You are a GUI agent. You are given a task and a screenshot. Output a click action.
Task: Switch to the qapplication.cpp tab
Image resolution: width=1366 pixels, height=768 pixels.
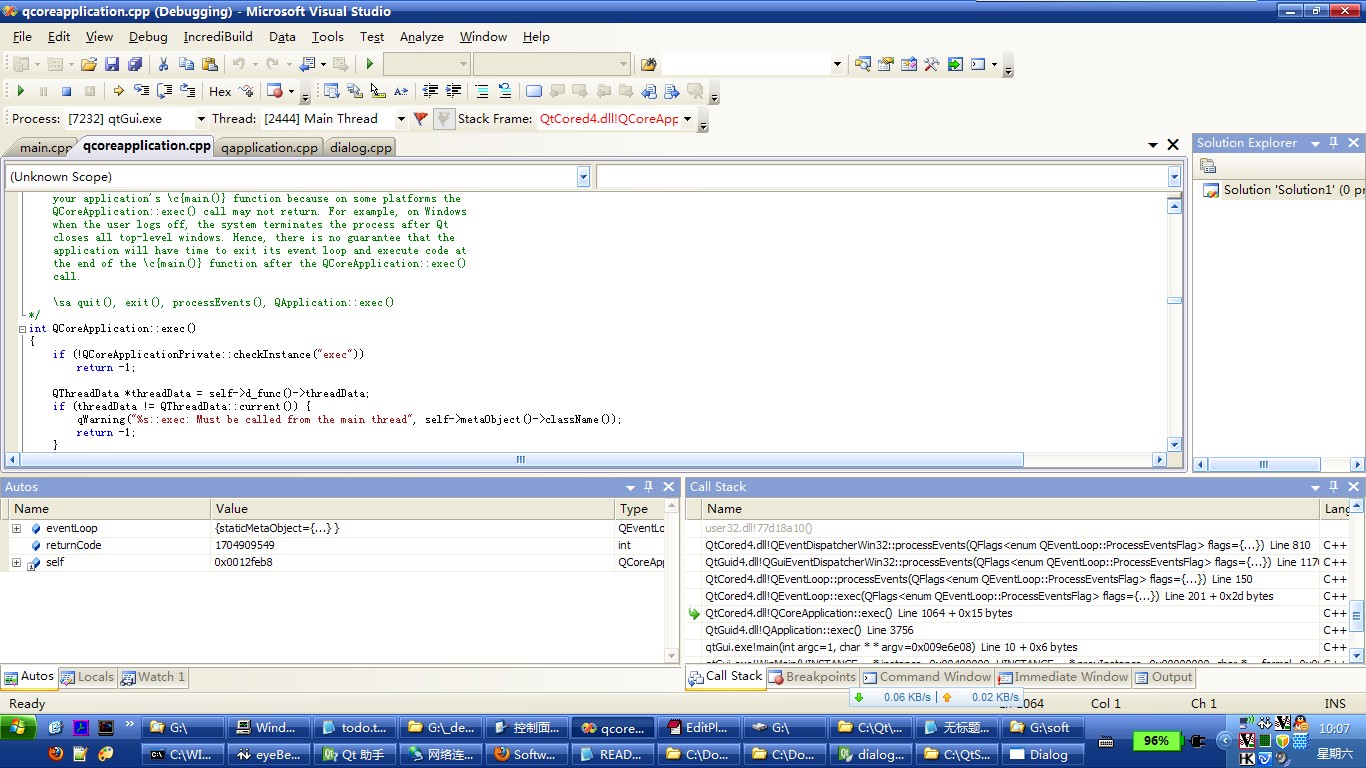269,147
